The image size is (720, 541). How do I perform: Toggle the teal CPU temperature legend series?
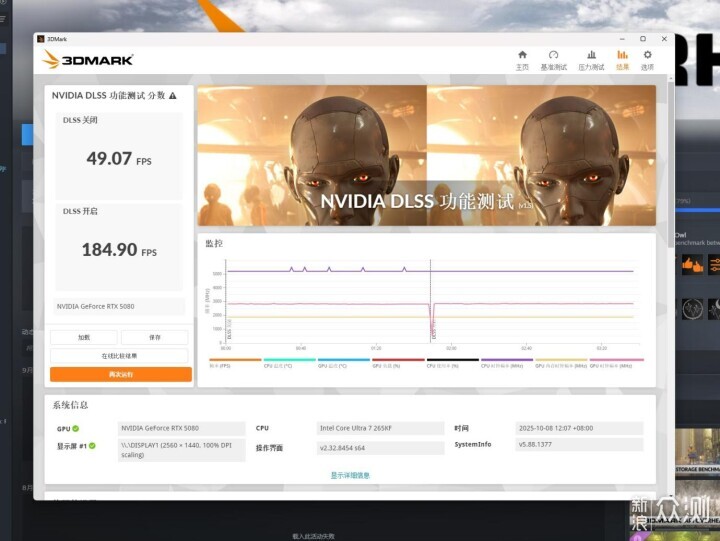pyautogui.click(x=289, y=362)
